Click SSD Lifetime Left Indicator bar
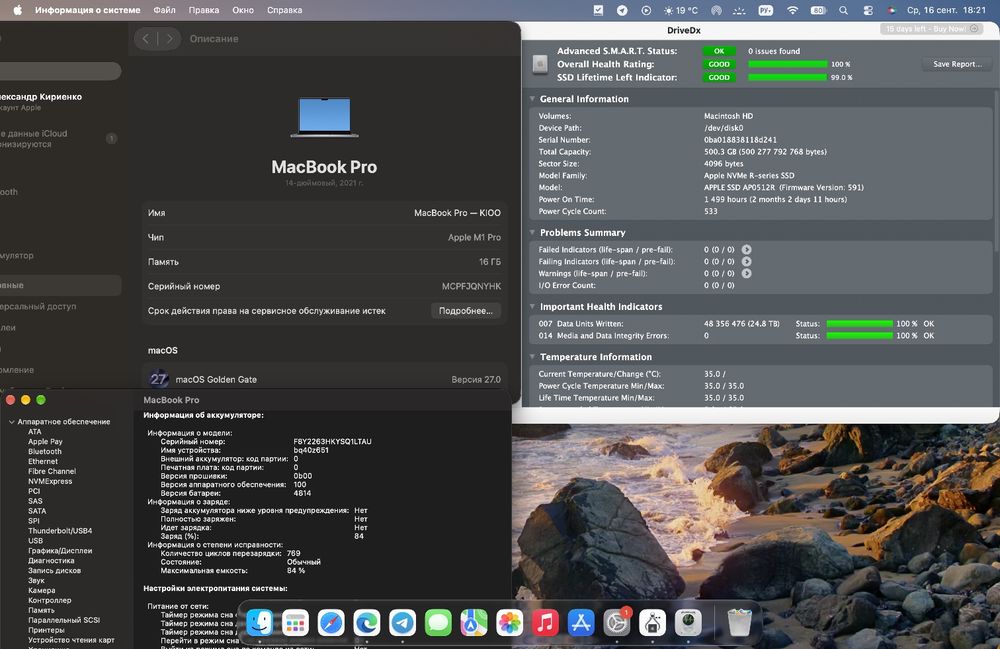Image resolution: width=1000 pixels, height=649 pixels. point(788,78)
